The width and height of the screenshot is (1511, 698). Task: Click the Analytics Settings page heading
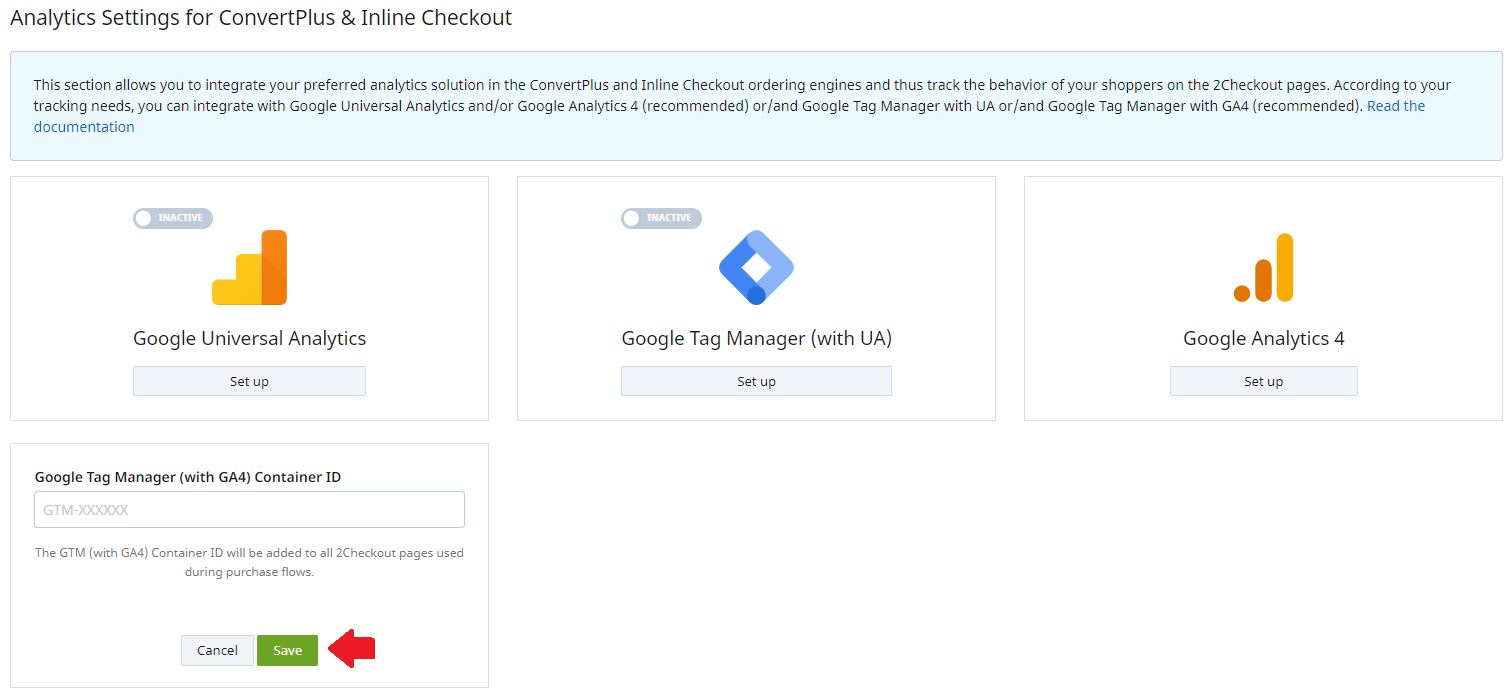pos(259,17)
